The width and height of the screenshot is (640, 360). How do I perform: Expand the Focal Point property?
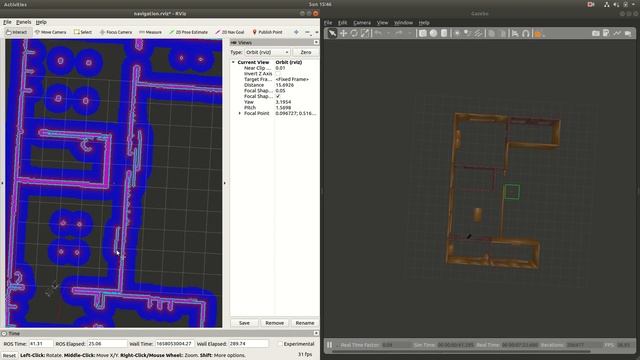pyautogui.click(x=240, y=113)
